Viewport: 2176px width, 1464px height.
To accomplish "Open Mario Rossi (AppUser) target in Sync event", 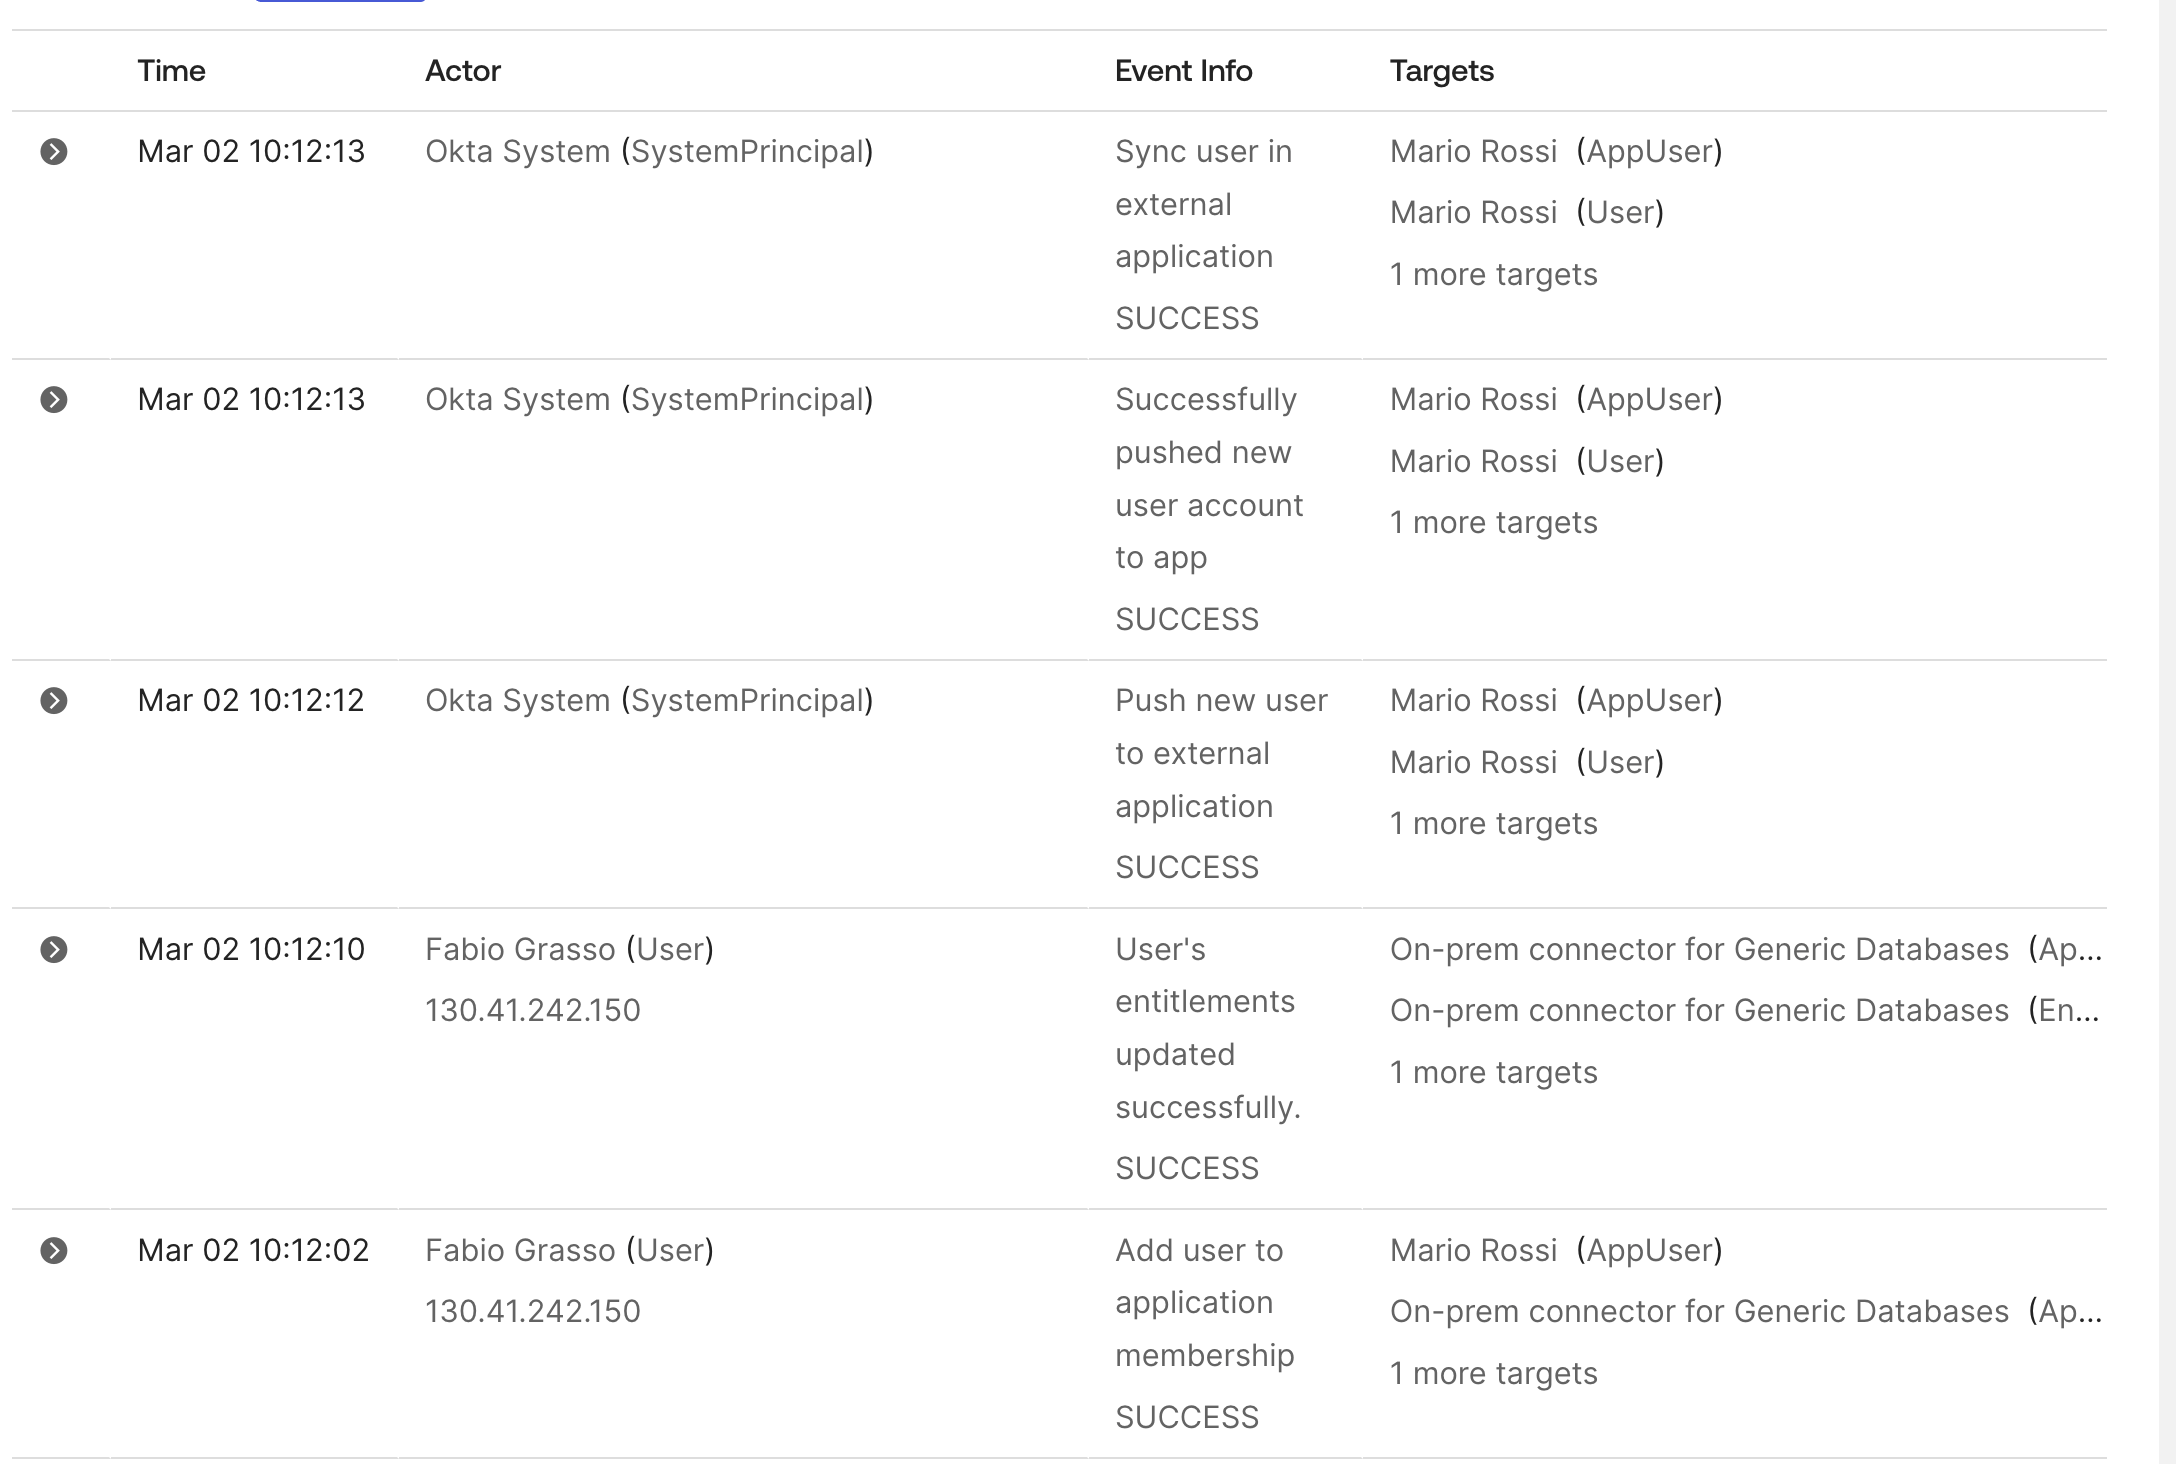I will tap(1473, 152).
